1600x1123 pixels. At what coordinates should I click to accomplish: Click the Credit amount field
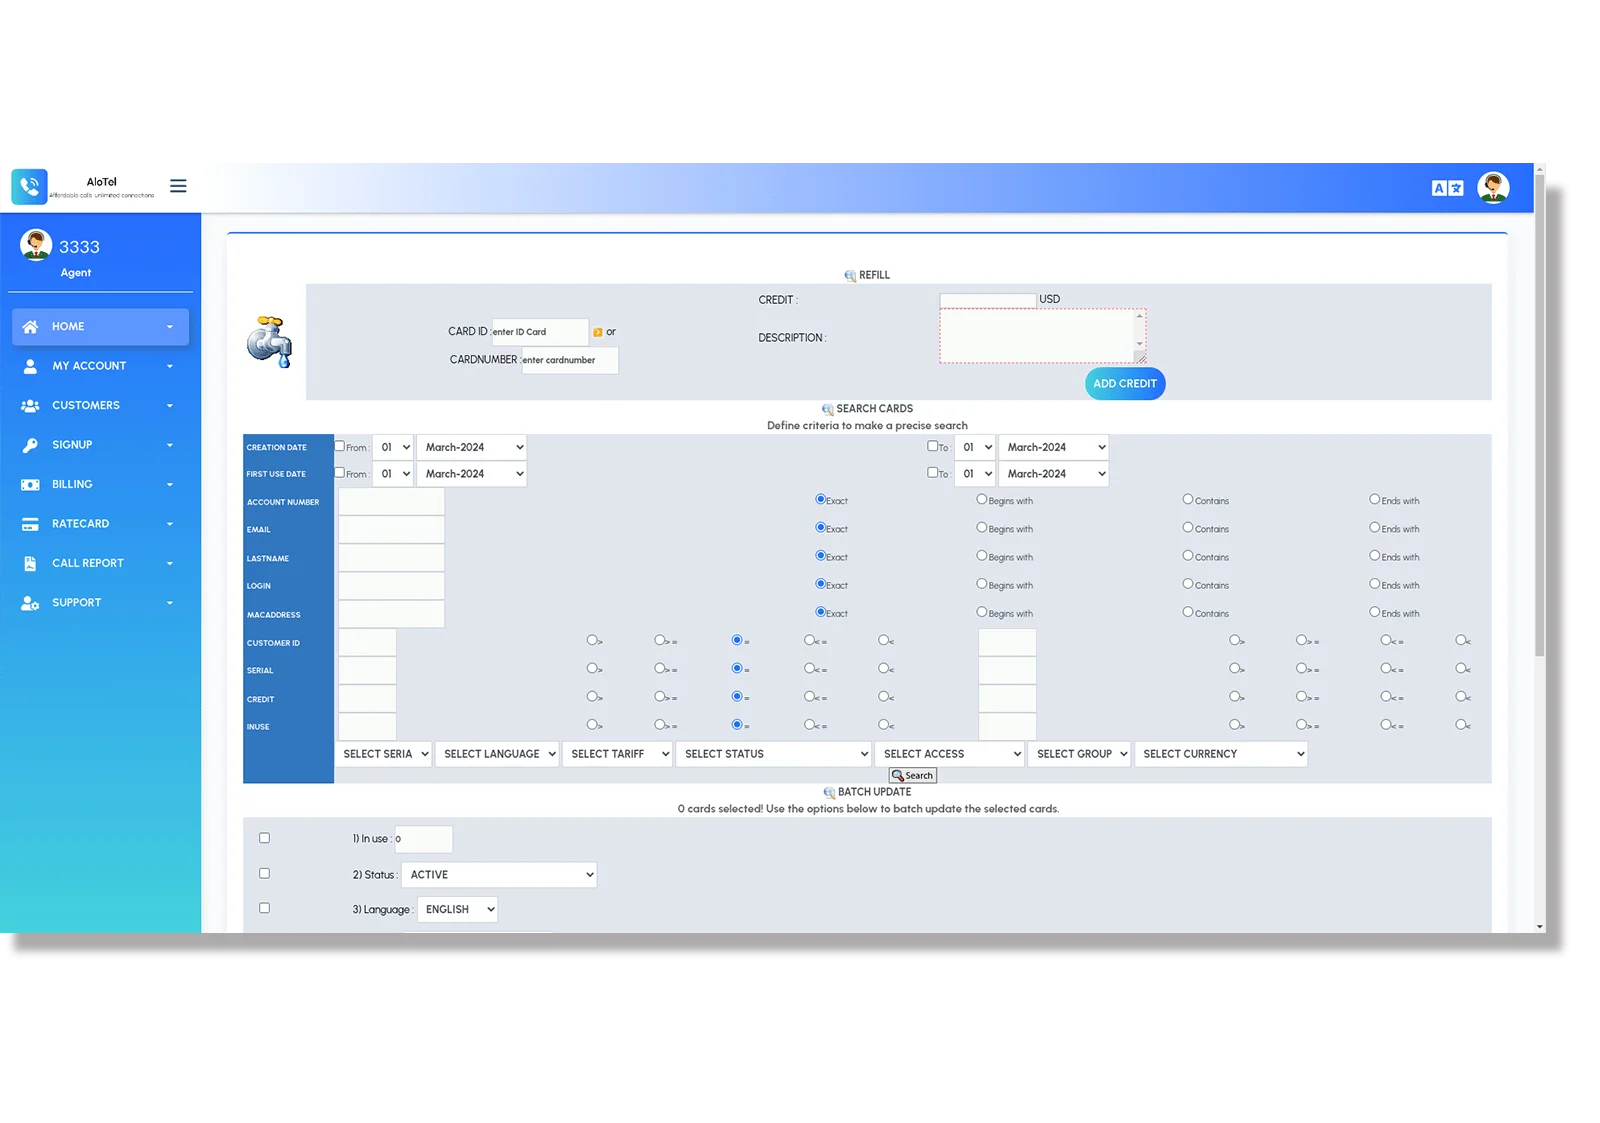(988, 300)
